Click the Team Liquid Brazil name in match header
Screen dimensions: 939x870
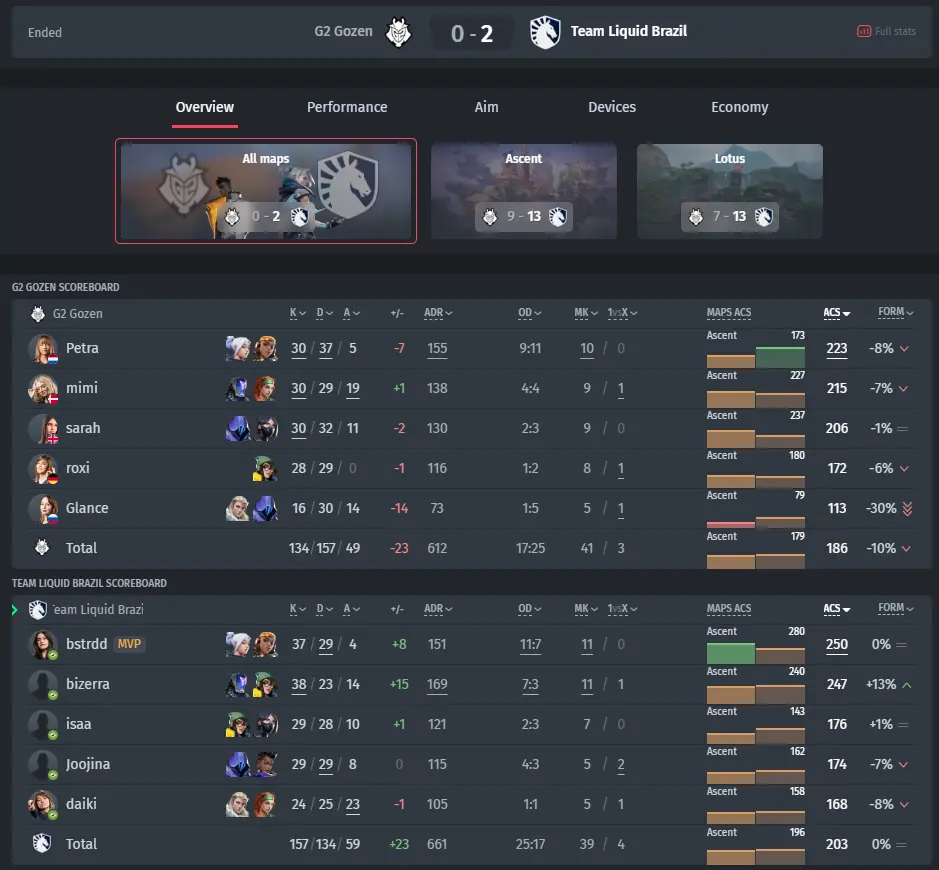(x=629, y=31)
